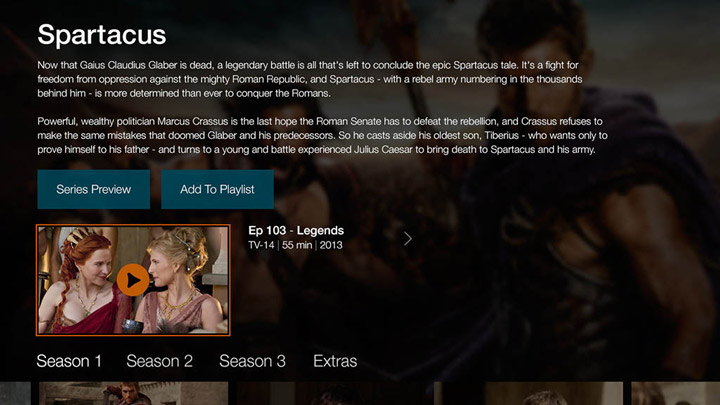Open the Series Preview
The image size is (720, 405).
tap(94, 189)
